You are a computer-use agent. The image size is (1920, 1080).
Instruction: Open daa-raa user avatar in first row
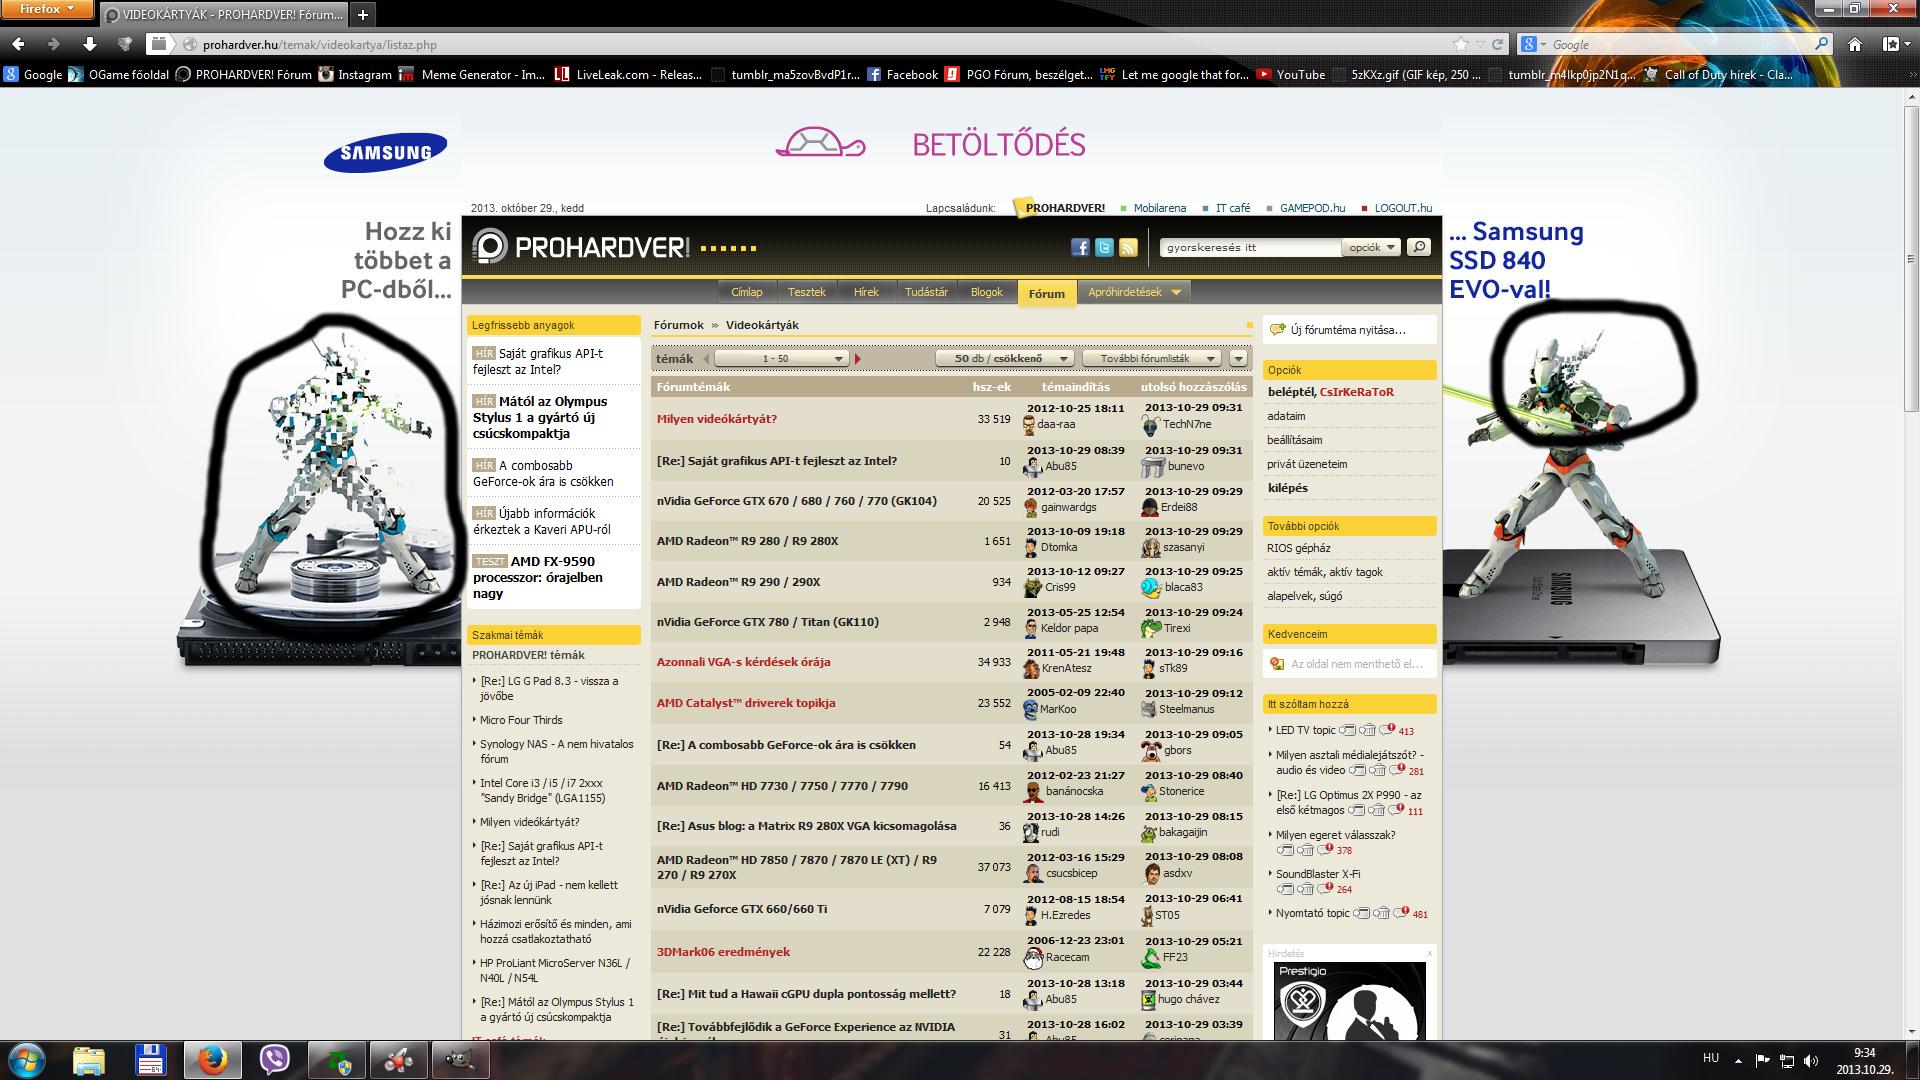(1029, 425)
